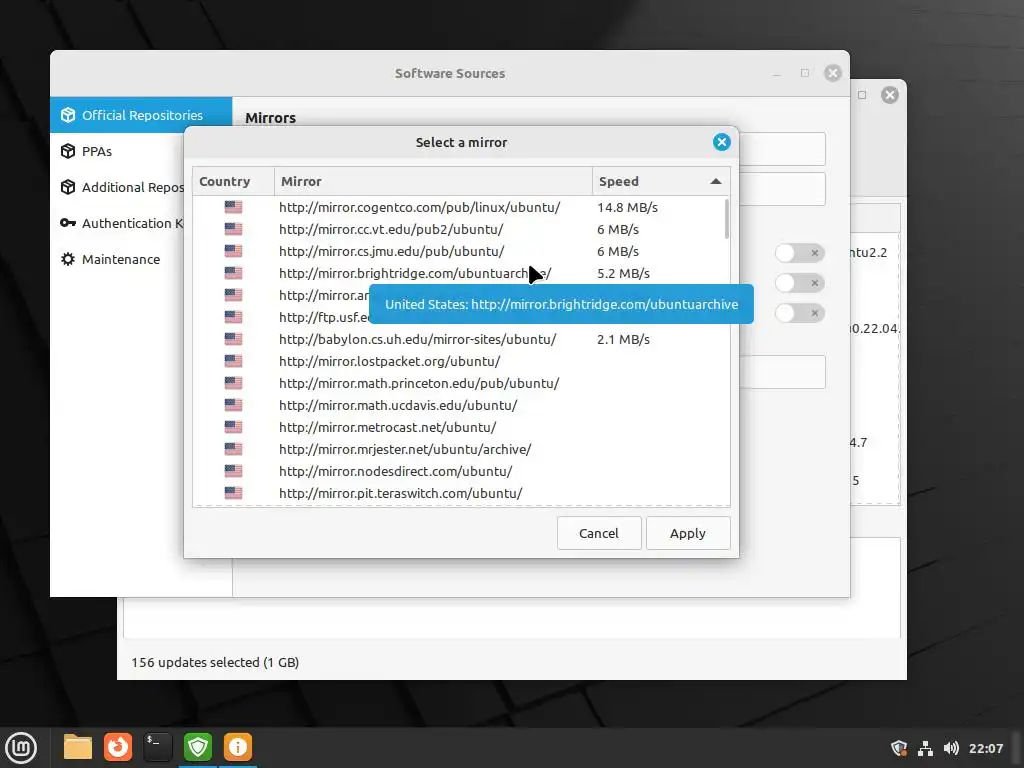Switch to orange info taskbar window

[x=238, y=747]
